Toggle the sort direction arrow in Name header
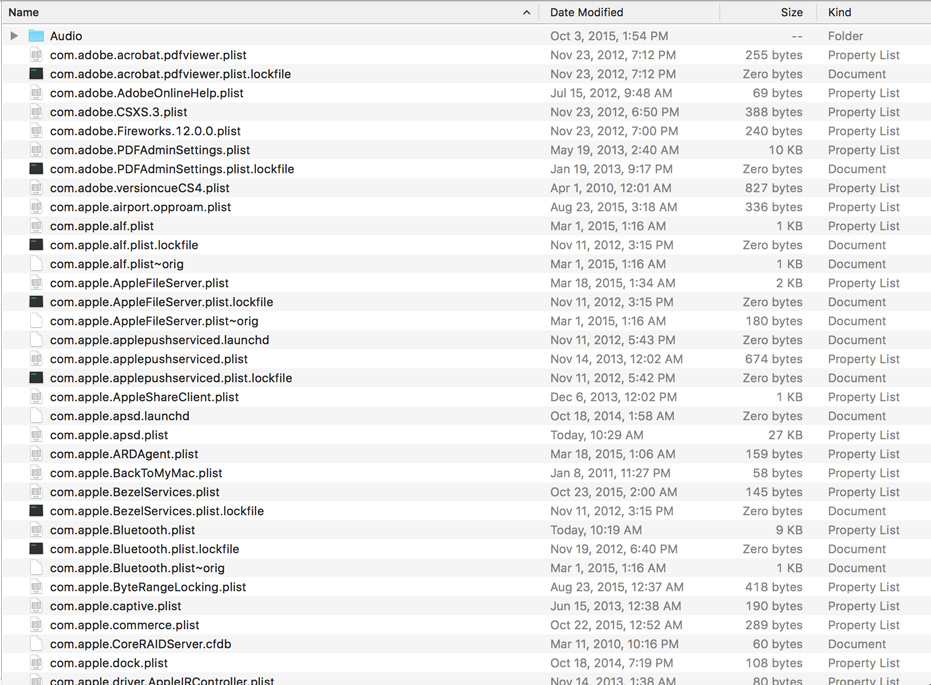The width and height of the screenshot is (931, 685). [526, 12]
